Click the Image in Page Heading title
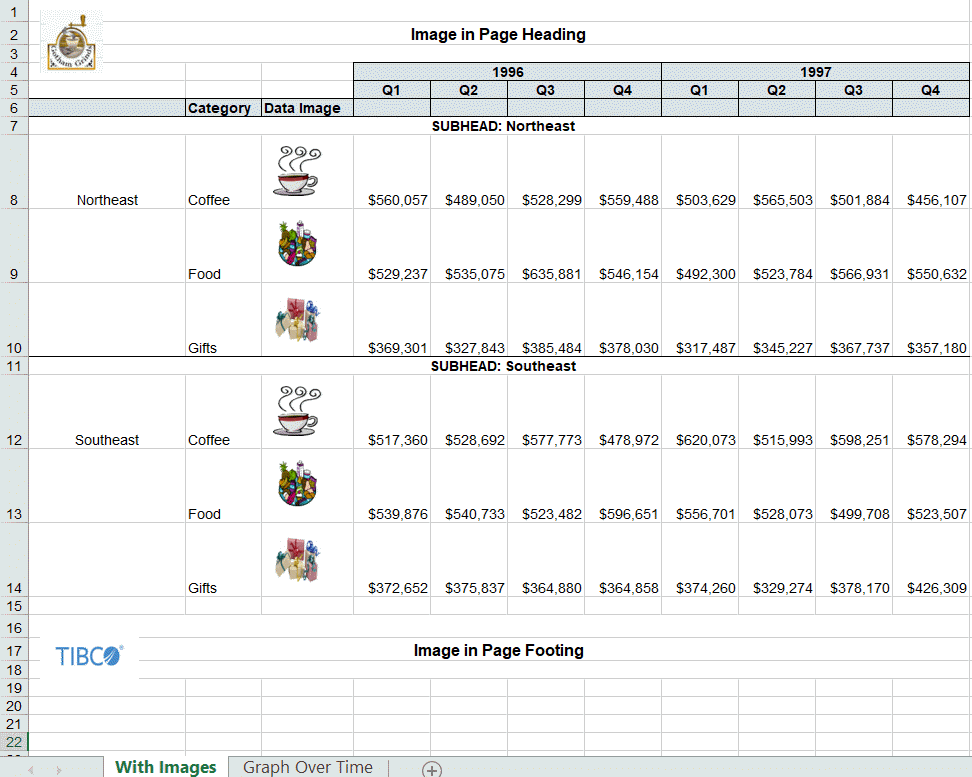Image resolution: width=972 pixels, height=777 pixels. pyautogui.click(x=498, y=34)
